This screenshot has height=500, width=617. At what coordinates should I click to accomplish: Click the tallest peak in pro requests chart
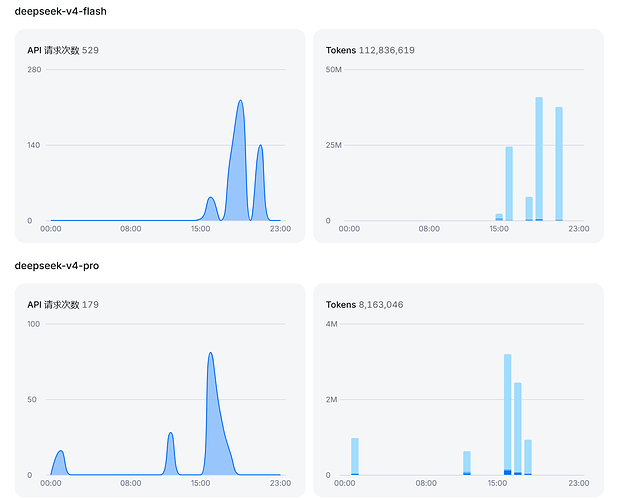tap(211, 353)
